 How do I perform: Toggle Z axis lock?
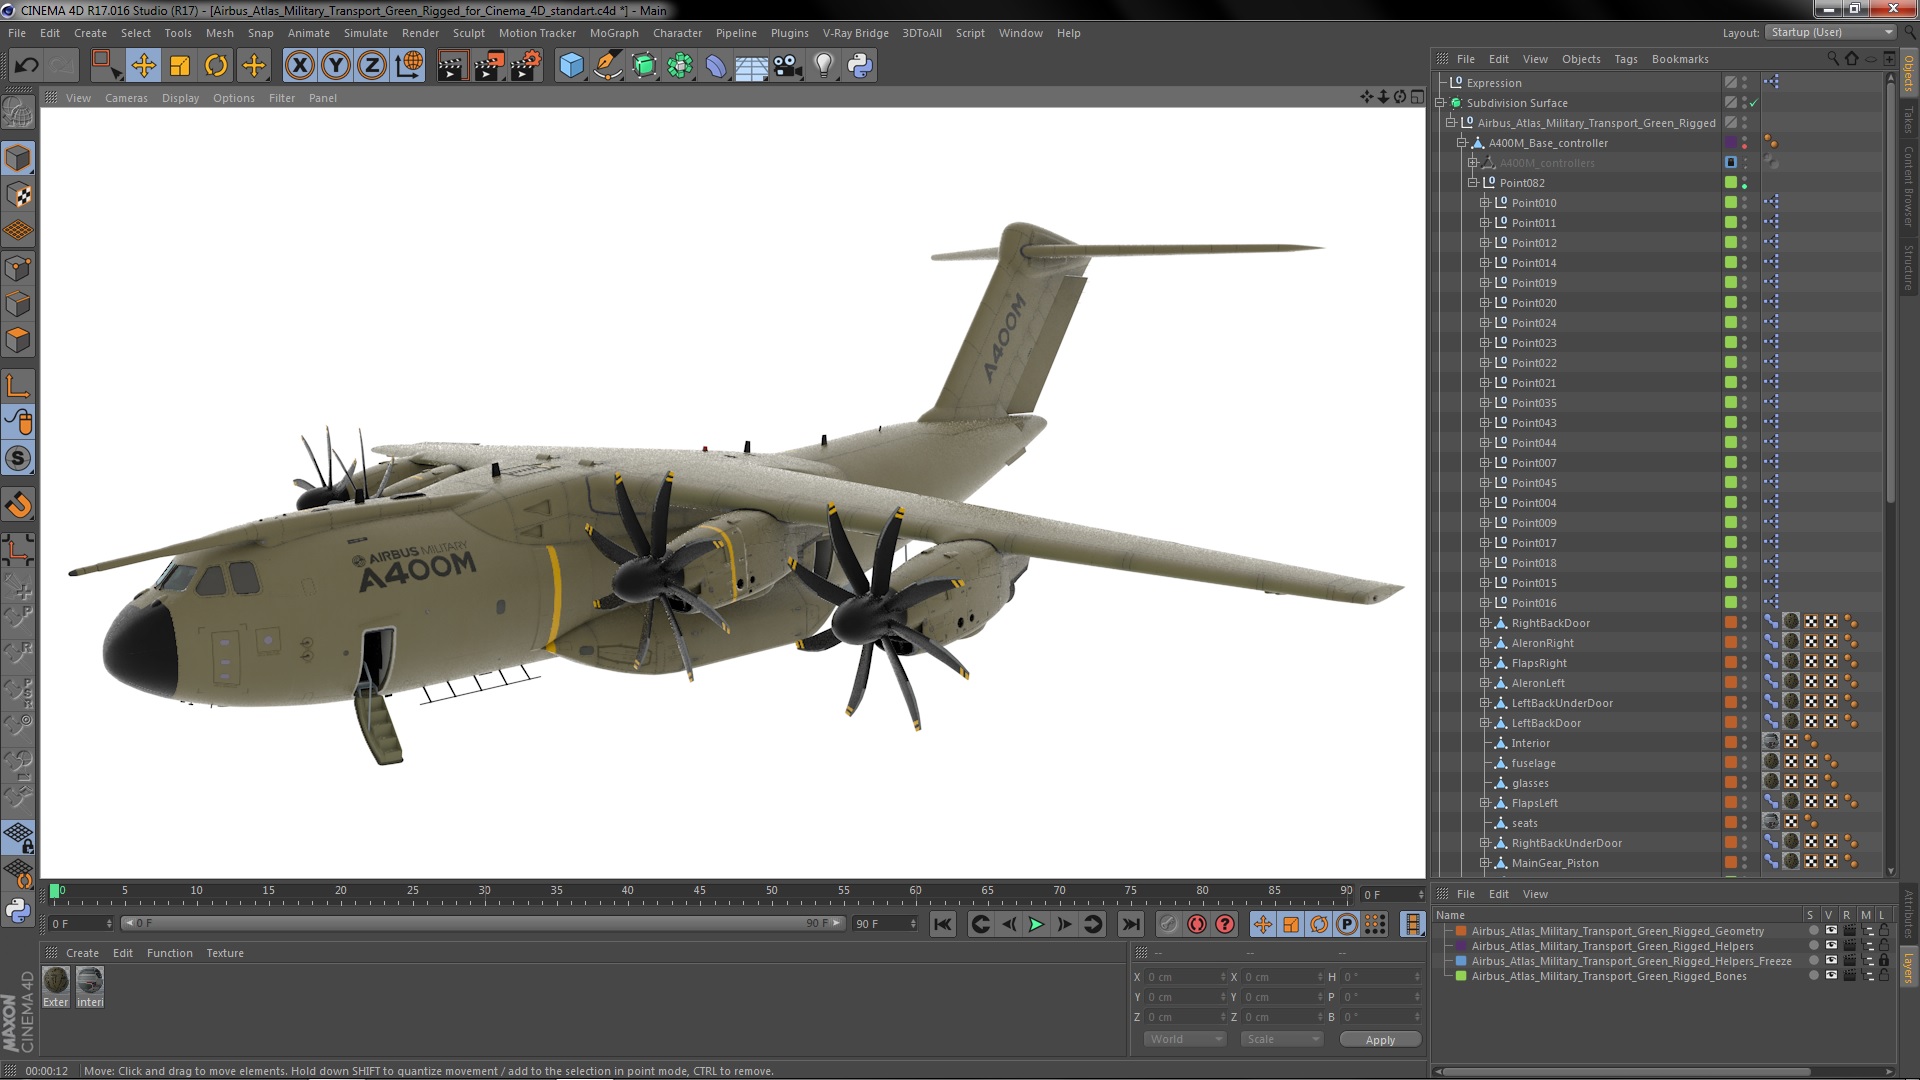coord(372,66)
